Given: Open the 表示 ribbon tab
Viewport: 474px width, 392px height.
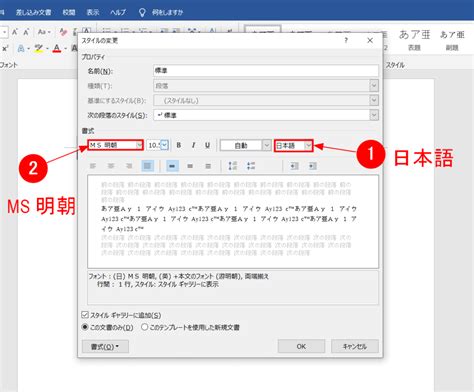Looking at the screenshot, I should [93, 12].
